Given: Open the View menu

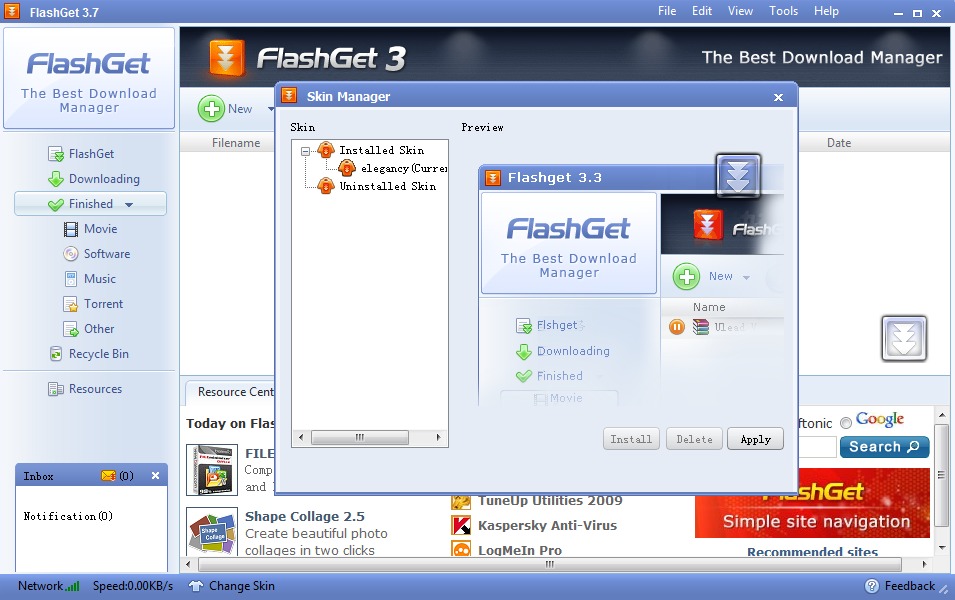Looking at the screenshot, I should (x=740, y=11).
